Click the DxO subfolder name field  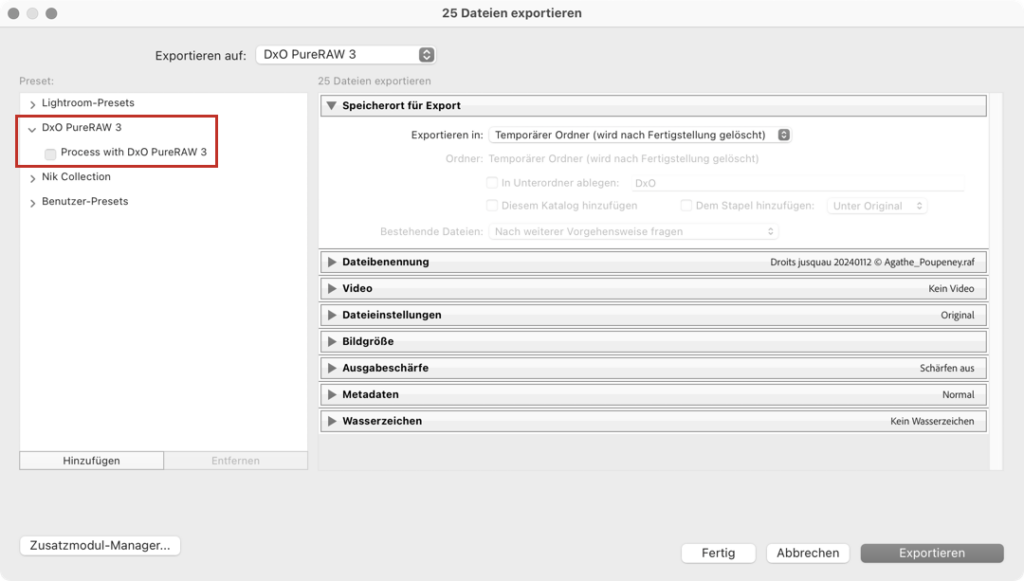click(x=797, y=183)
